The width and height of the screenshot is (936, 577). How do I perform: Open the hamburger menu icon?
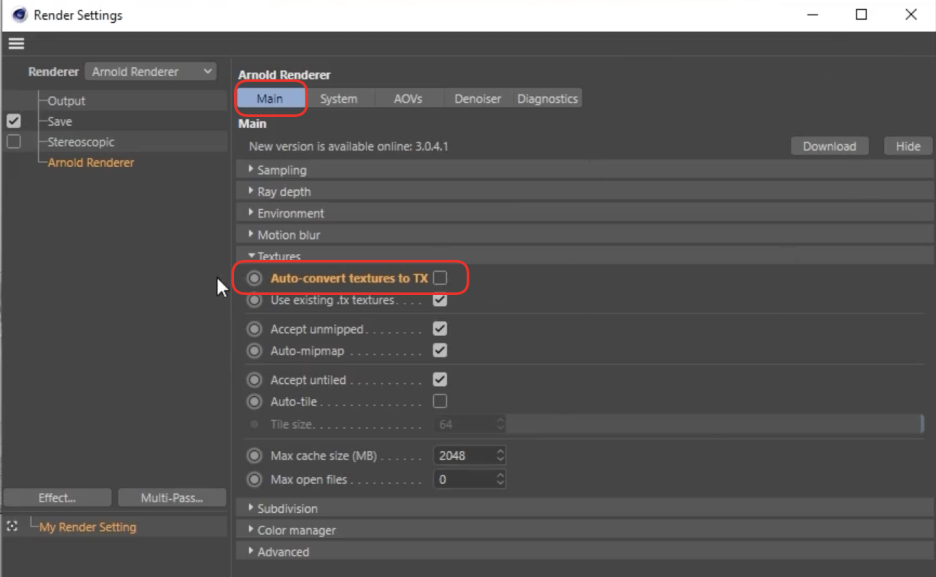point(16,44)
